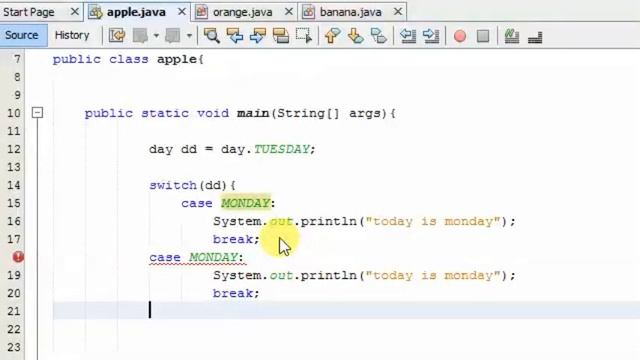Click the Comment lines icon
The image size is (640, 360).
(511, 36)
